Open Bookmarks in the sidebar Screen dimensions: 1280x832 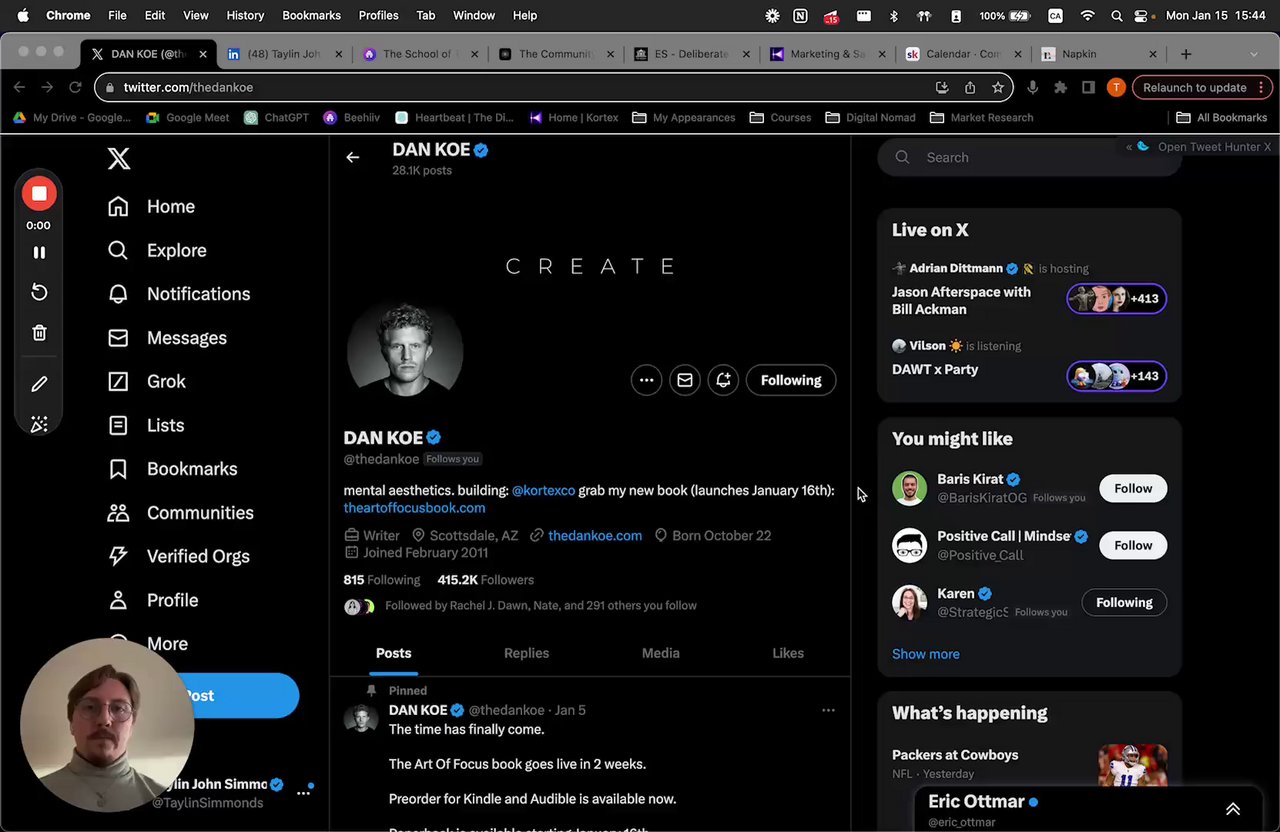click(171, 469)
